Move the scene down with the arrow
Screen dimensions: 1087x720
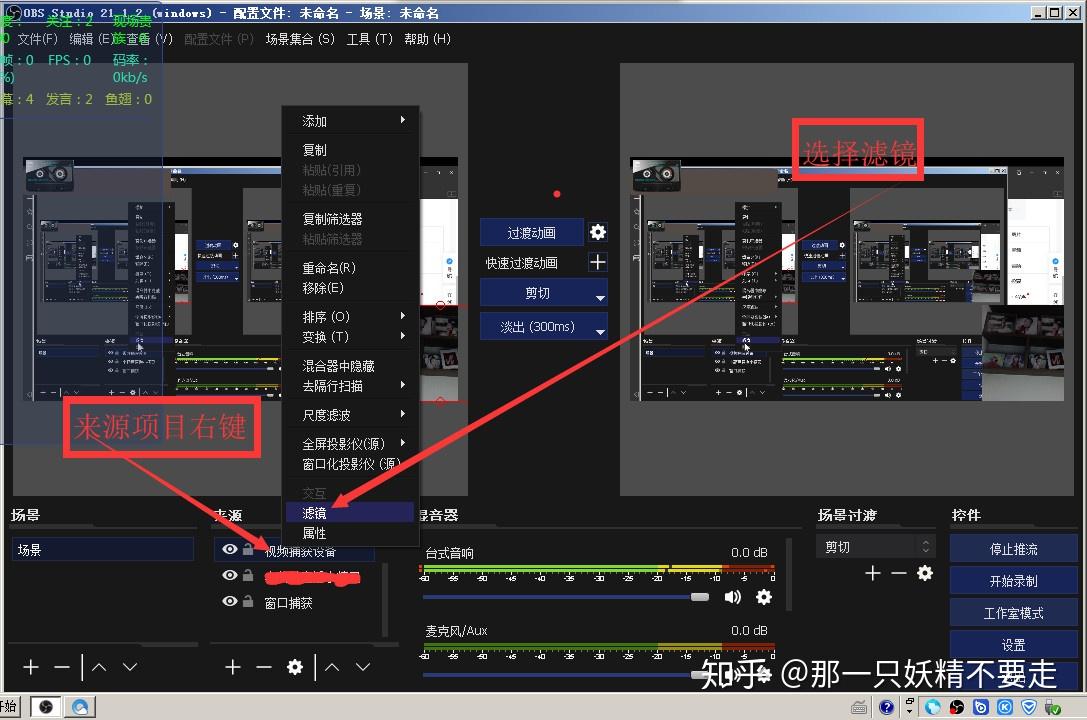pos(130,667)
